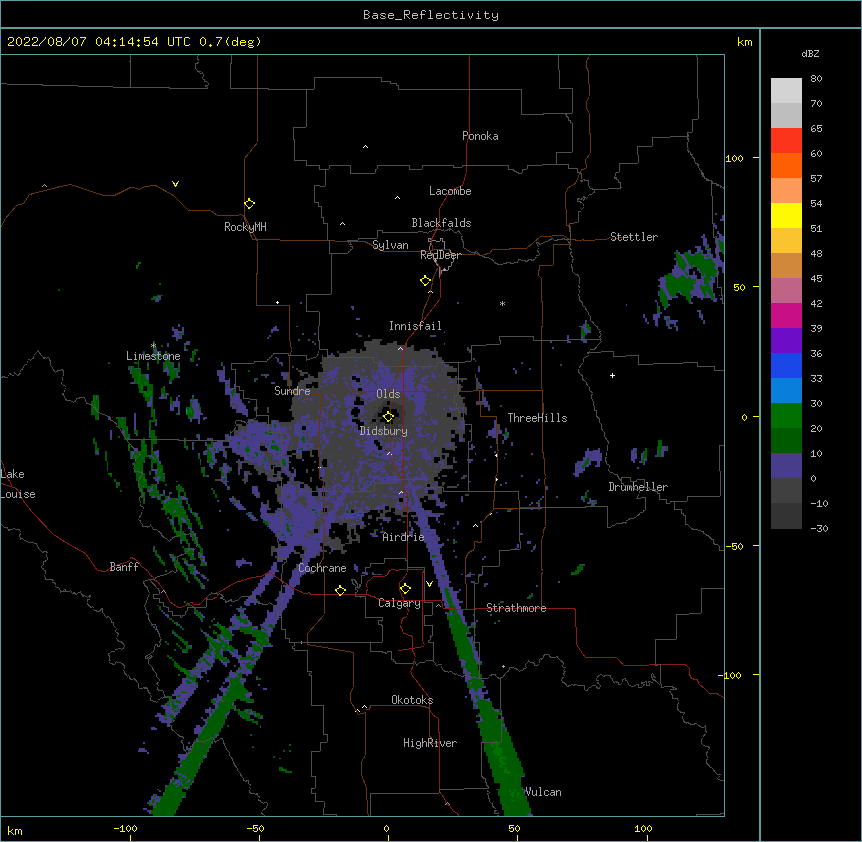Click the blue 33–36 dBZ legend swatch

[786, 365]
